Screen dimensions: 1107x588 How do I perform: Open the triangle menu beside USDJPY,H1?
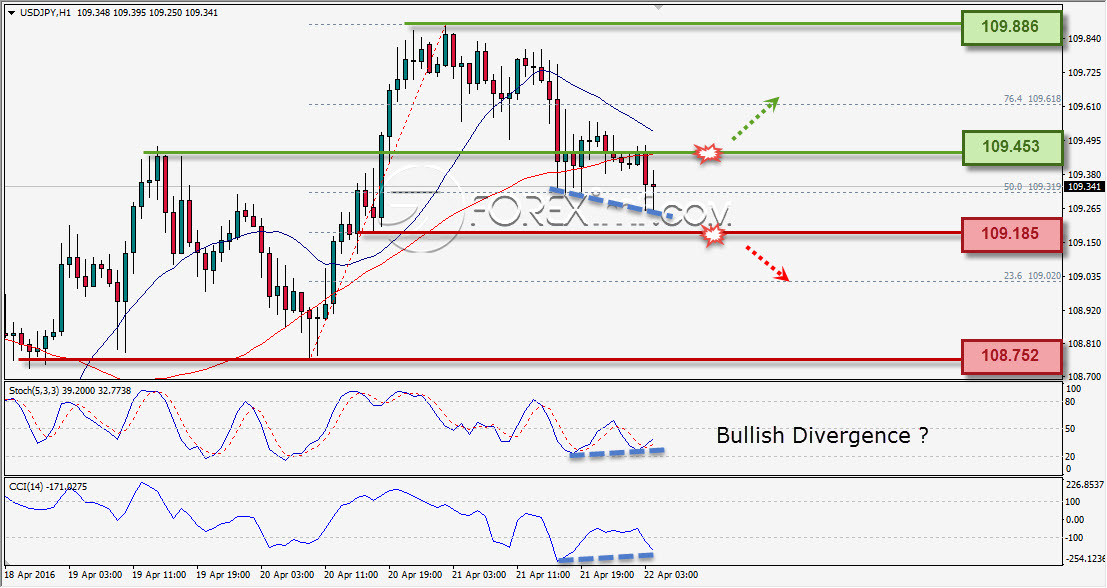pyautogui.click(x=11, y=13)
